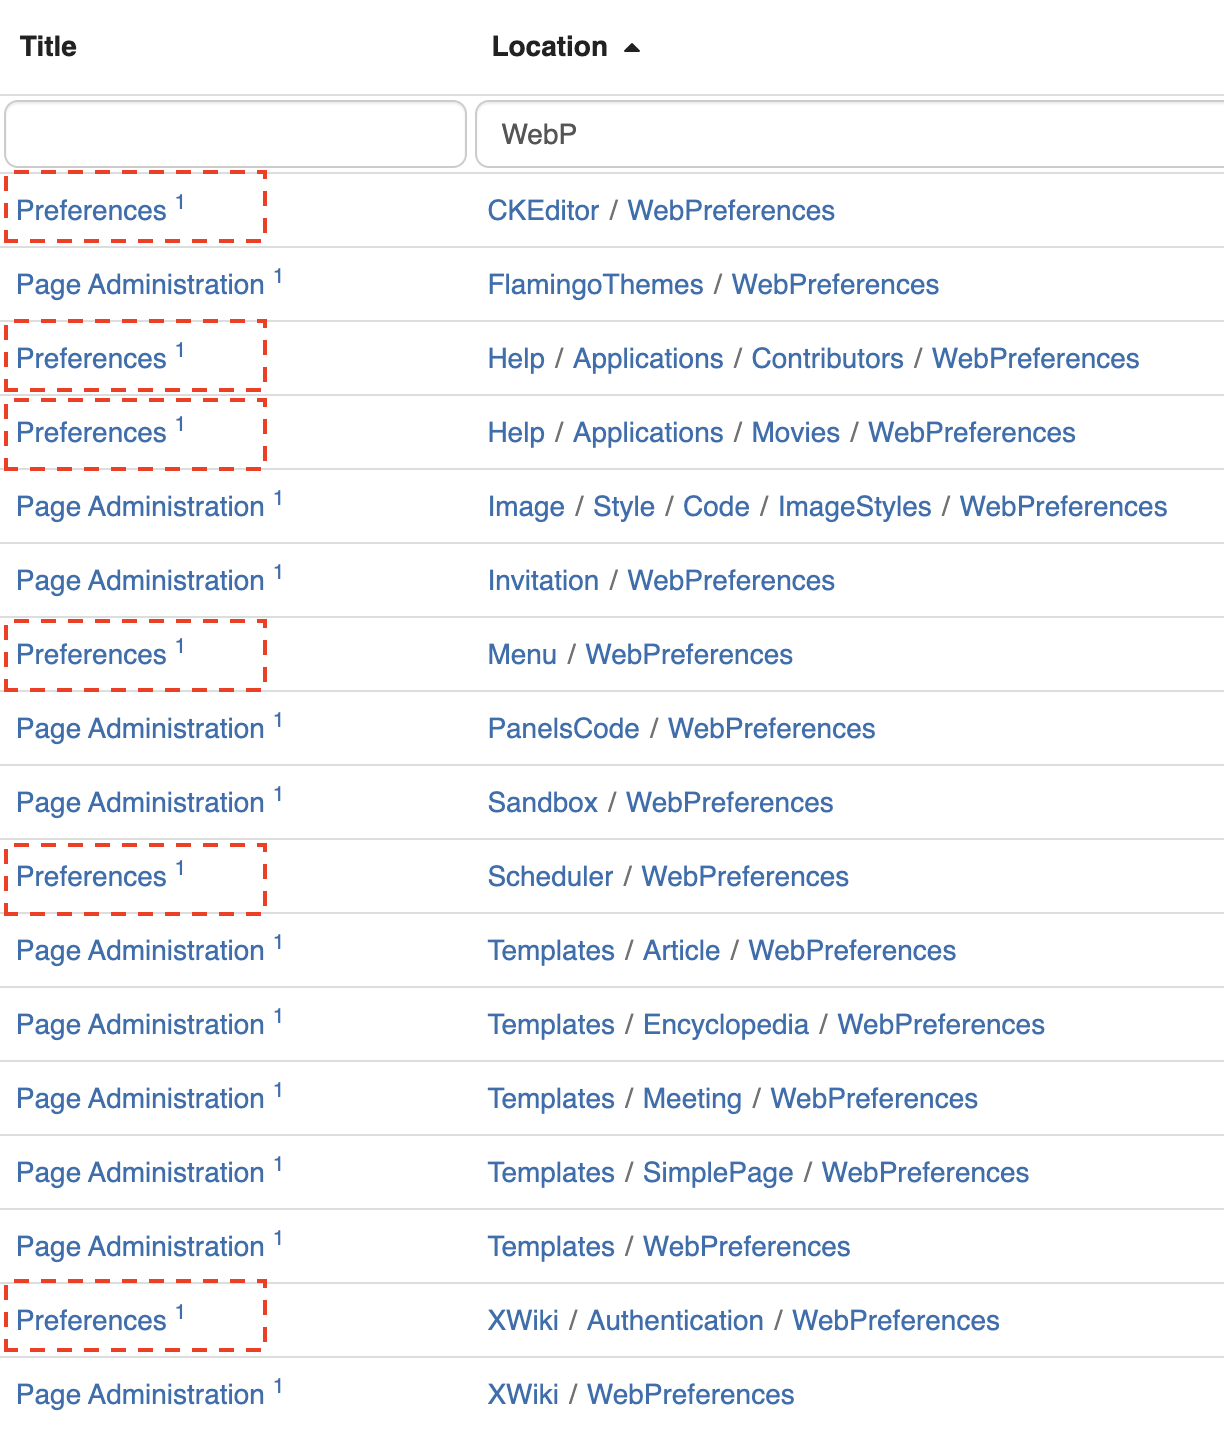
Task: Open the Contributors breadcrumb link
Action: pos(827,359)
